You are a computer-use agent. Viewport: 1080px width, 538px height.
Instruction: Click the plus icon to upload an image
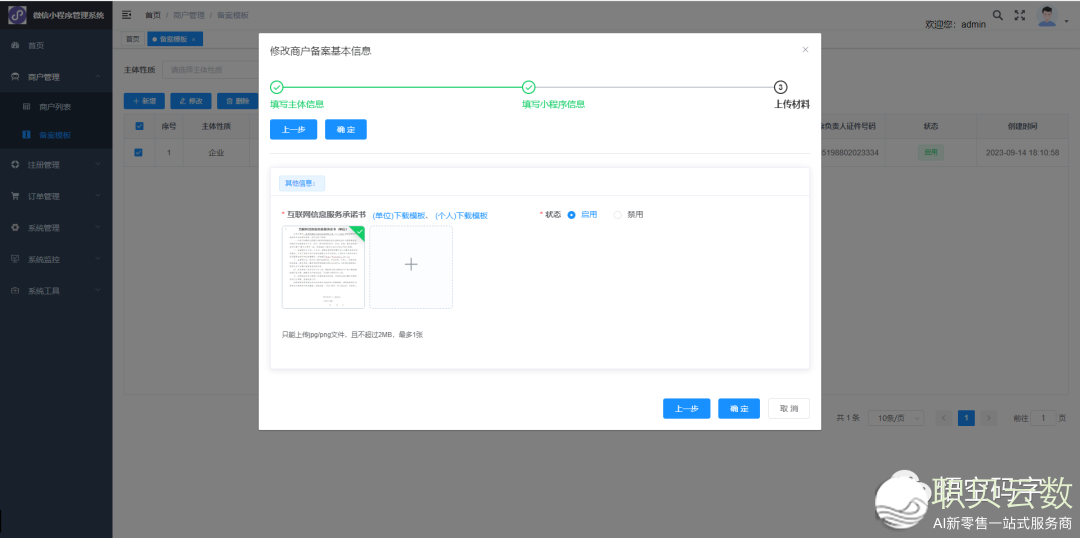pyautogui.click(x=411, y=265)
